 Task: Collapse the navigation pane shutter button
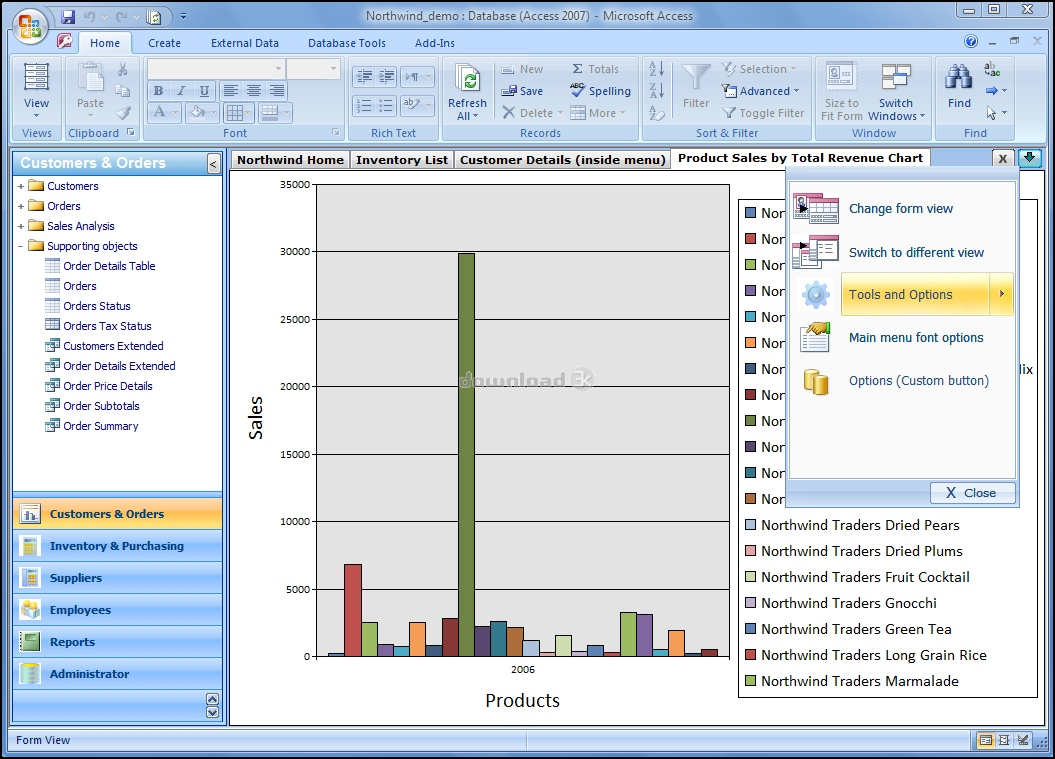tap(213, 164)
